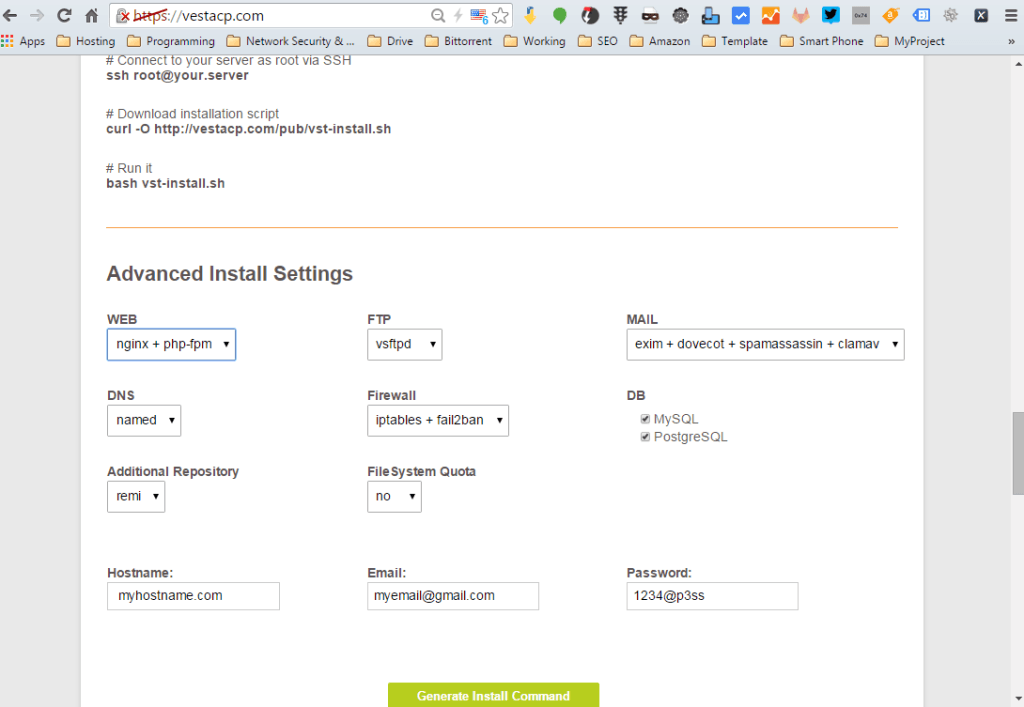
Task: Open the Chrome hamburger menu
Action: 1011,15
